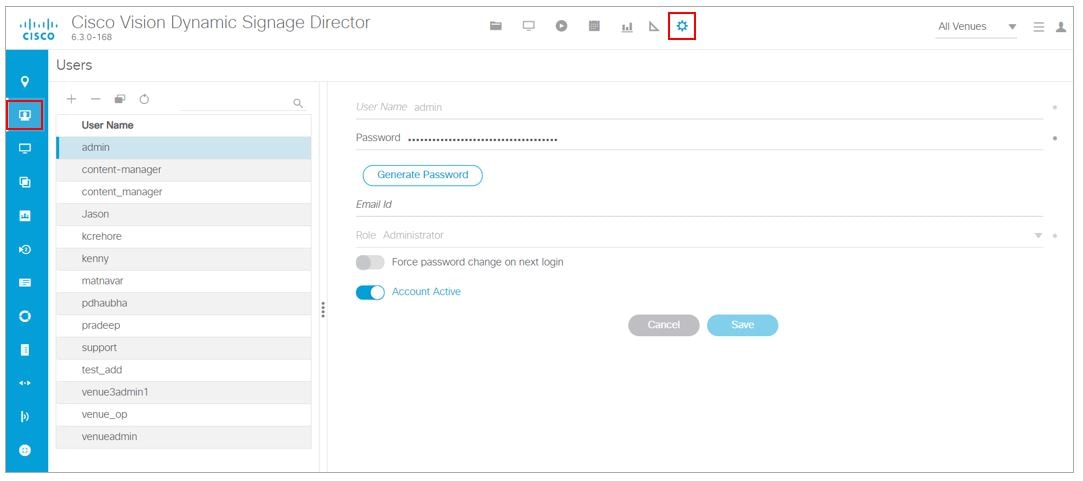Click the User Name input field

coord(699,107)
